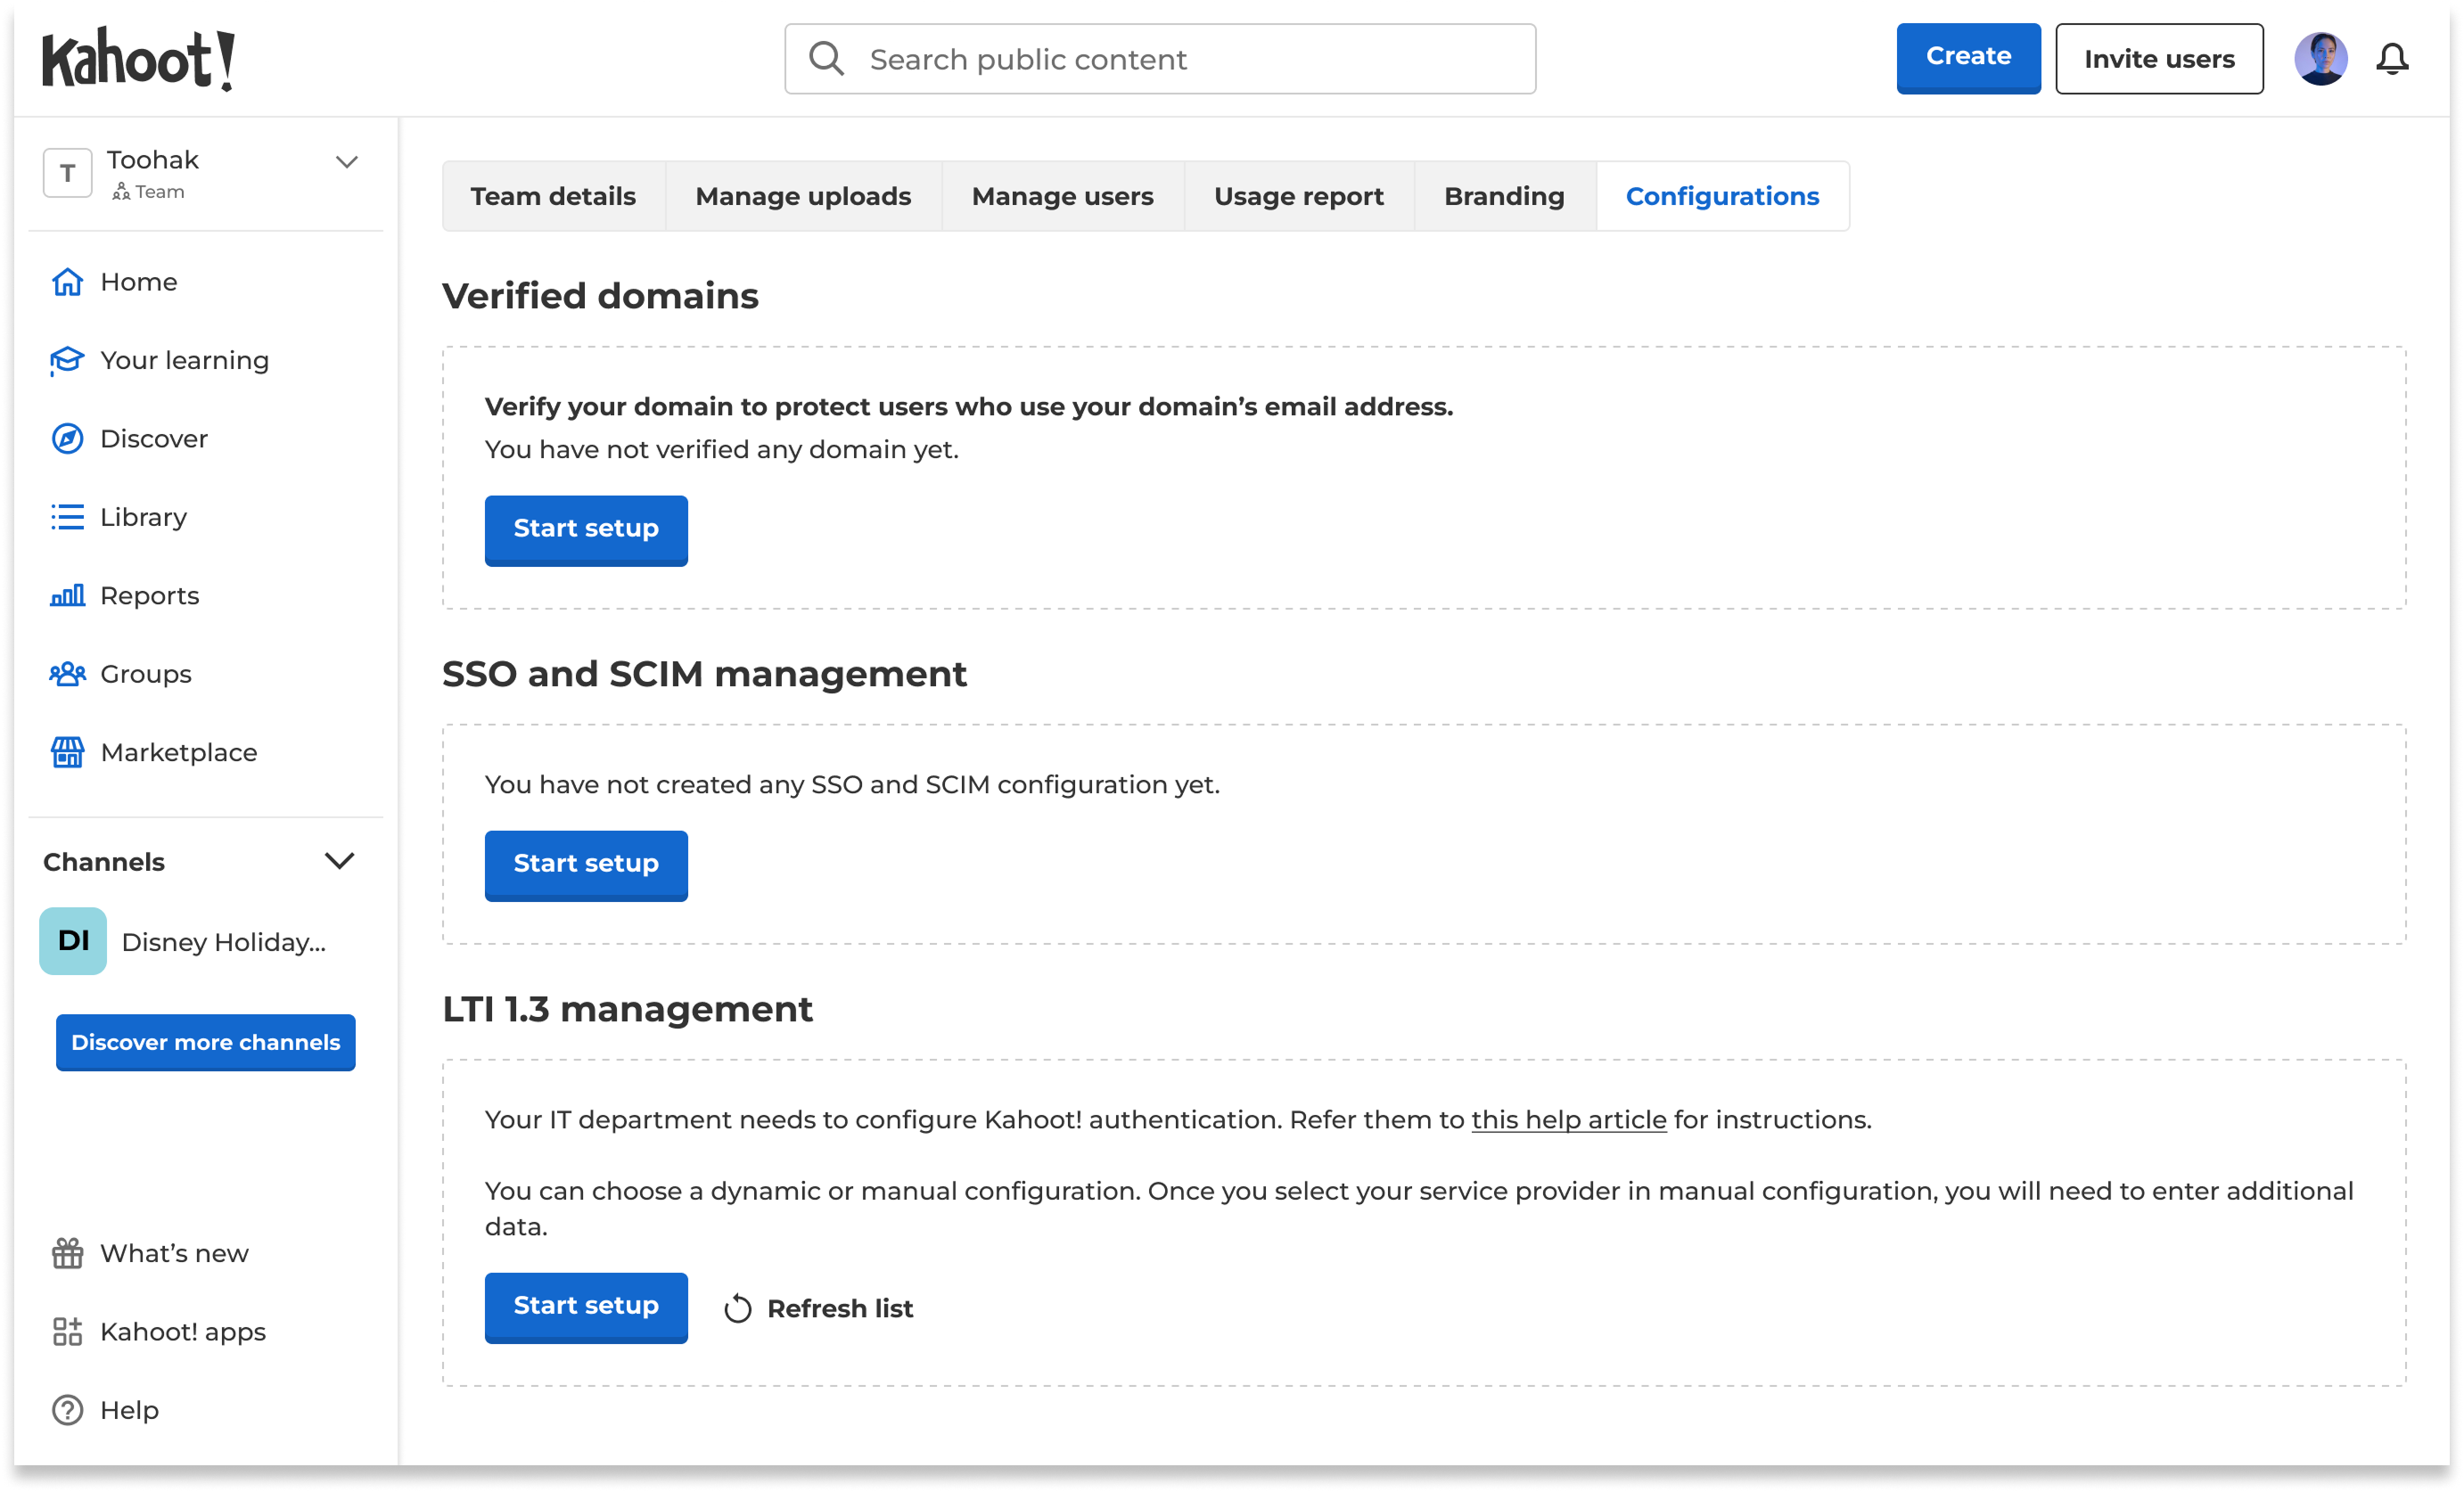This screenshot has width=2464, height=1492.
Task: View Reports from the sidebar
Action: point(148,594)
